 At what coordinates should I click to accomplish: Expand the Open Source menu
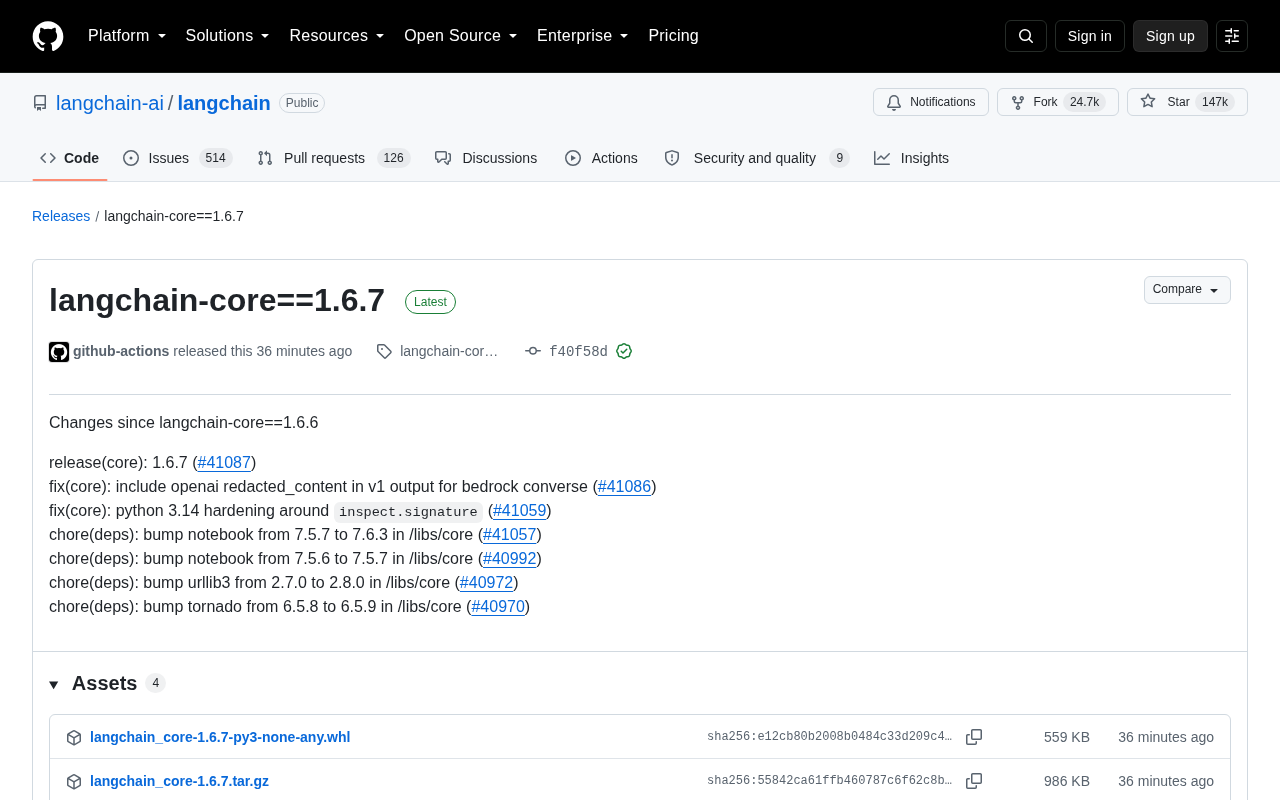coord(461,36)
